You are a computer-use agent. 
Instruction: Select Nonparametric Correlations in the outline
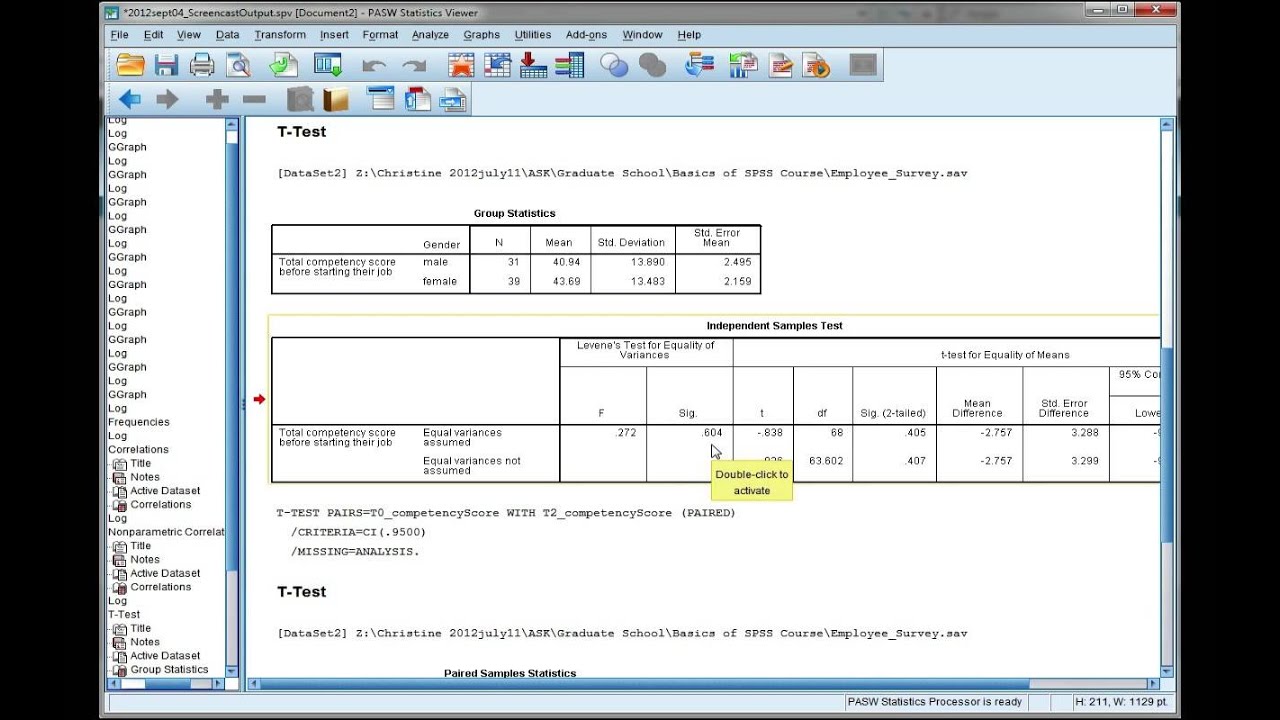pos(166,532)
